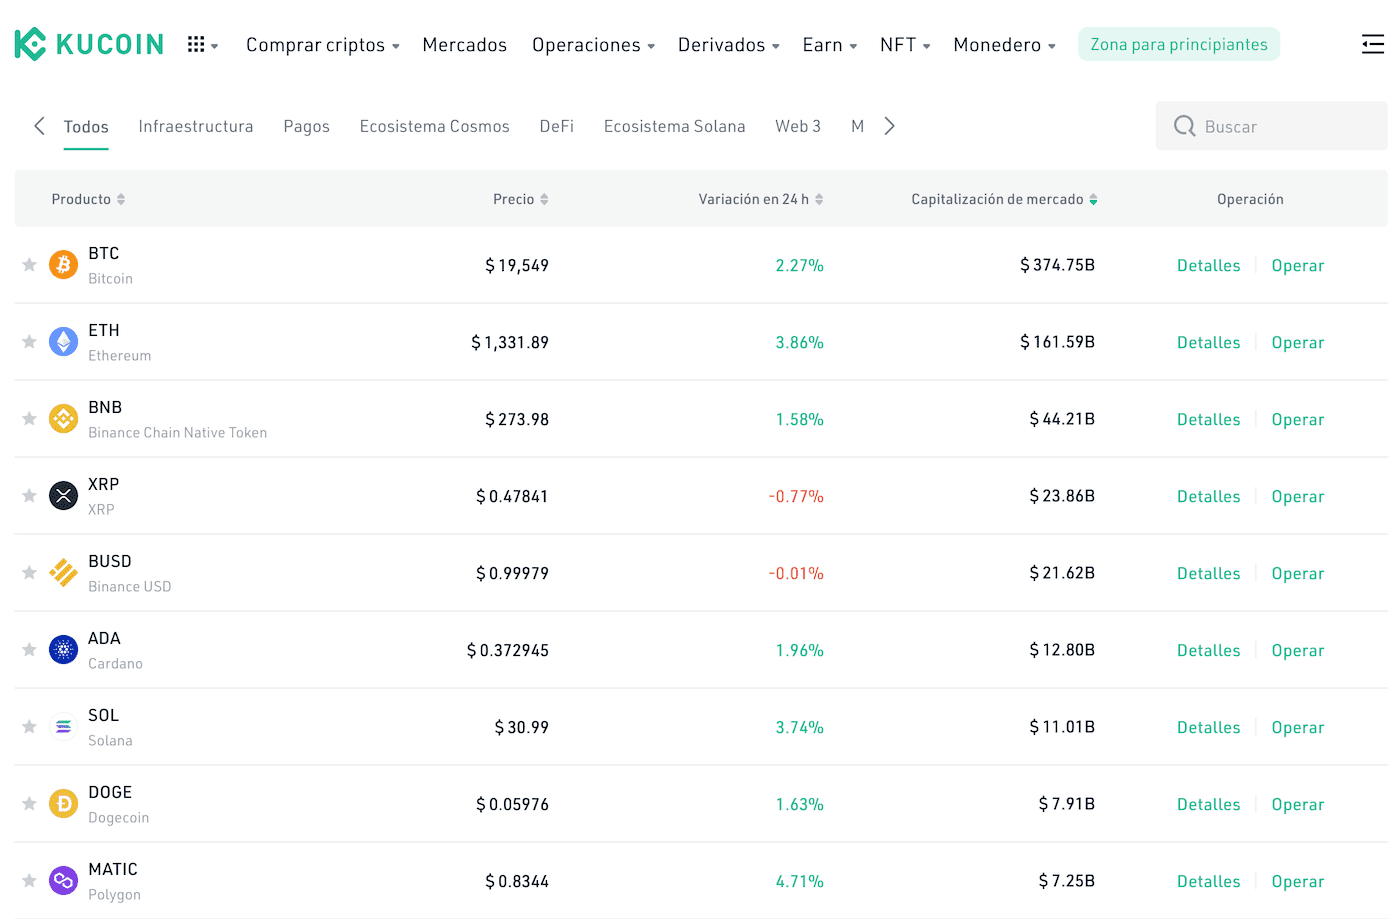This screenshot has width=1400, height=919.
Task: Click Operar for SOL
Action: point(1298,728)
